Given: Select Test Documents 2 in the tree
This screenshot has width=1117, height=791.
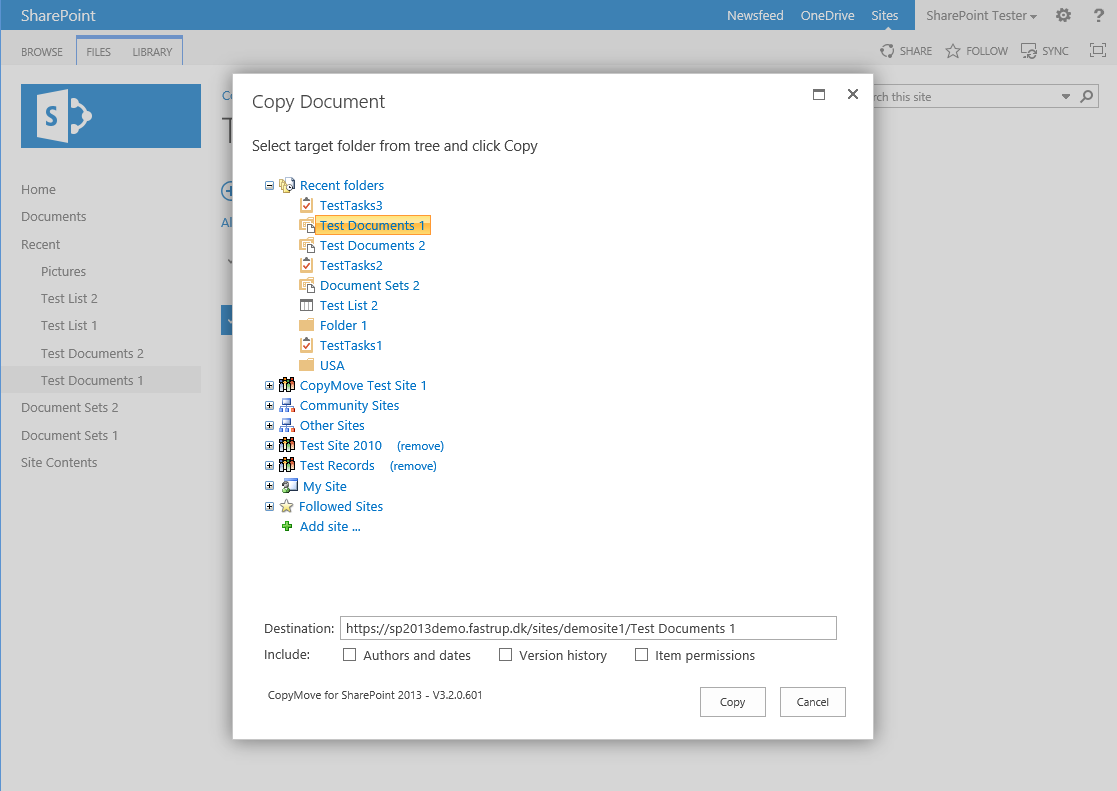Looking at the screenshot, I should 373,245.
